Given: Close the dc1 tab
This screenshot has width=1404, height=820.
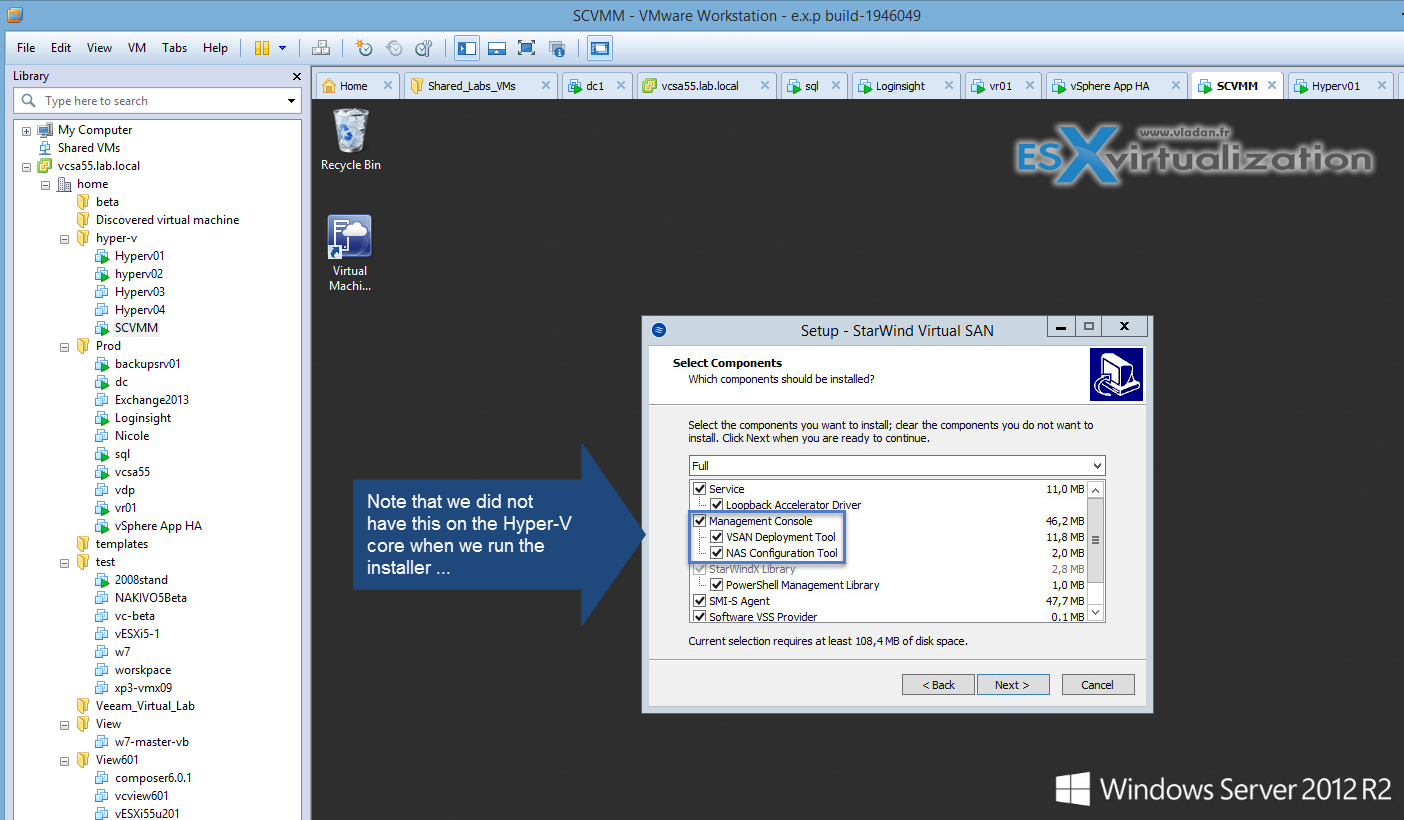Looking at the screenshot, I should tap(621, 86).
